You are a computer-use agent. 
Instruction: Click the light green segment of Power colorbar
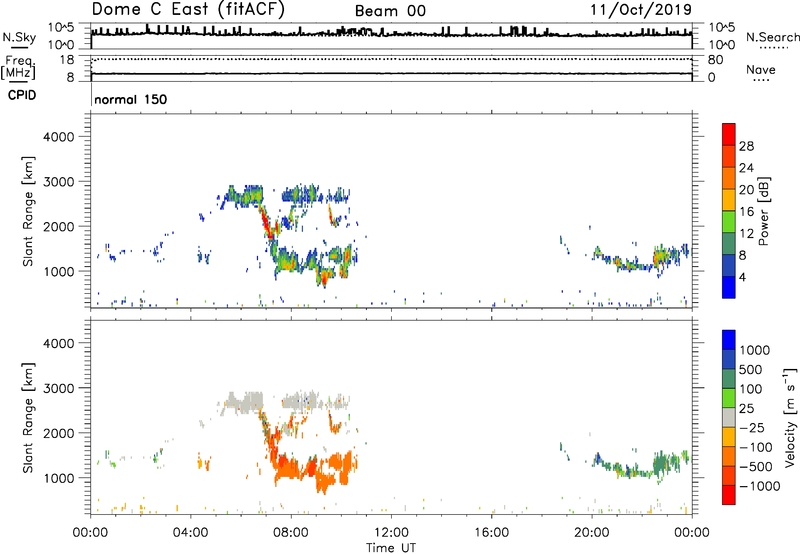(729, 222)
